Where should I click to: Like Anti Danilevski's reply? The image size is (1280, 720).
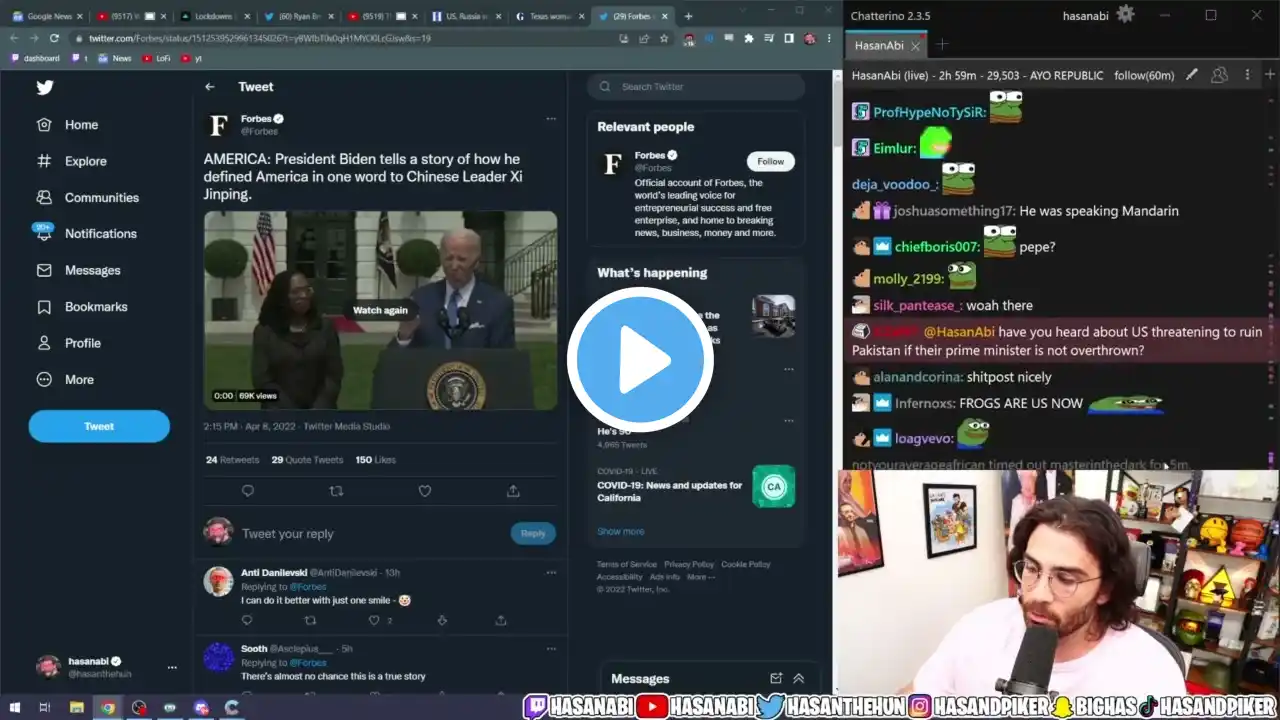point(376,620)
